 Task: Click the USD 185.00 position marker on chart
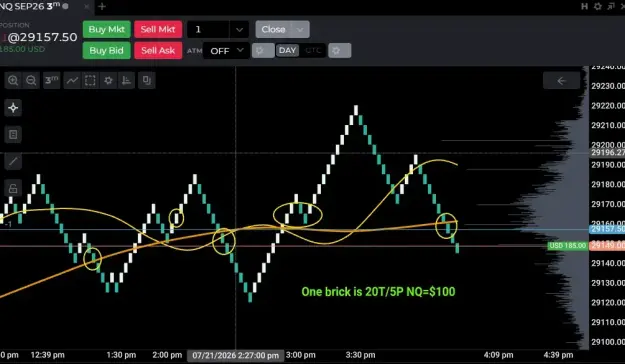567,246
